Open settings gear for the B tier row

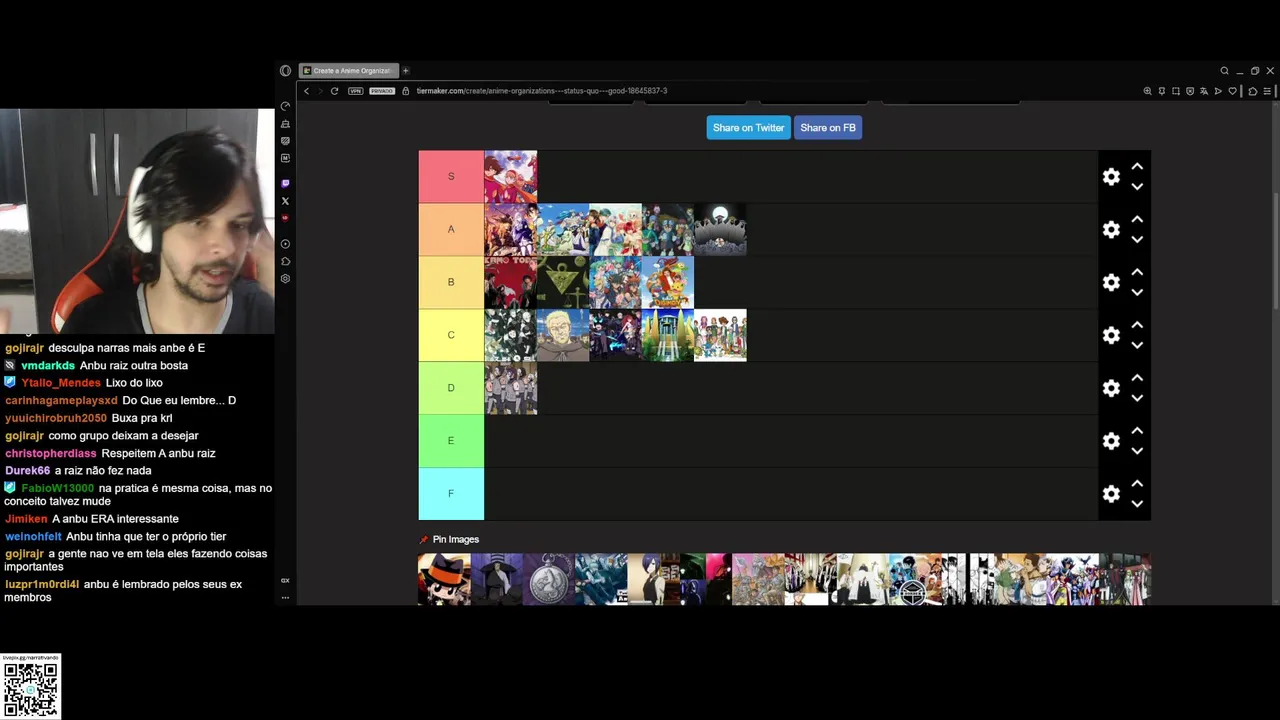coord(1111,283)
